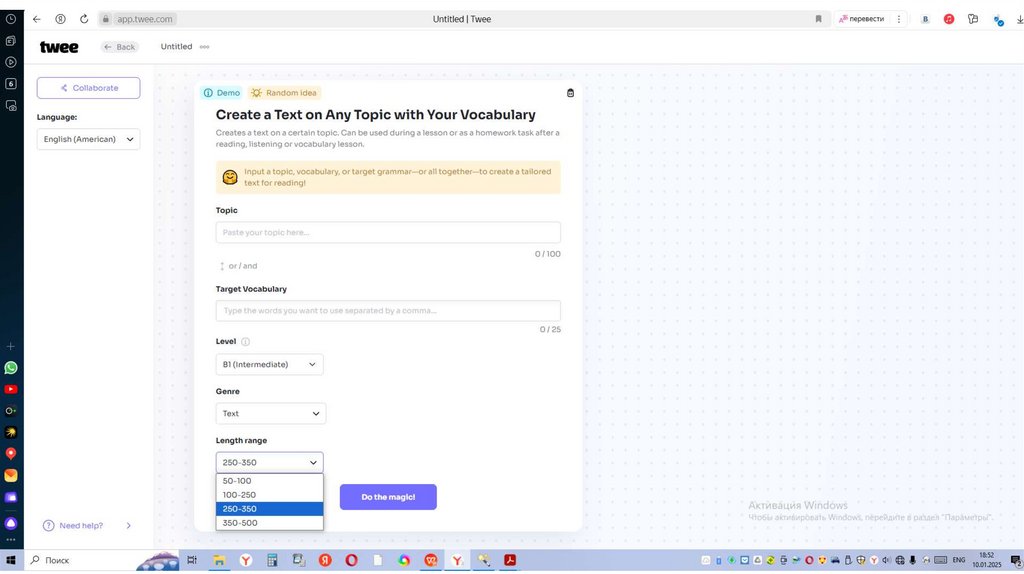Screen dimensions: 1024x574
Task: Open the browser downloads arrow
Action: point(1019,20)
